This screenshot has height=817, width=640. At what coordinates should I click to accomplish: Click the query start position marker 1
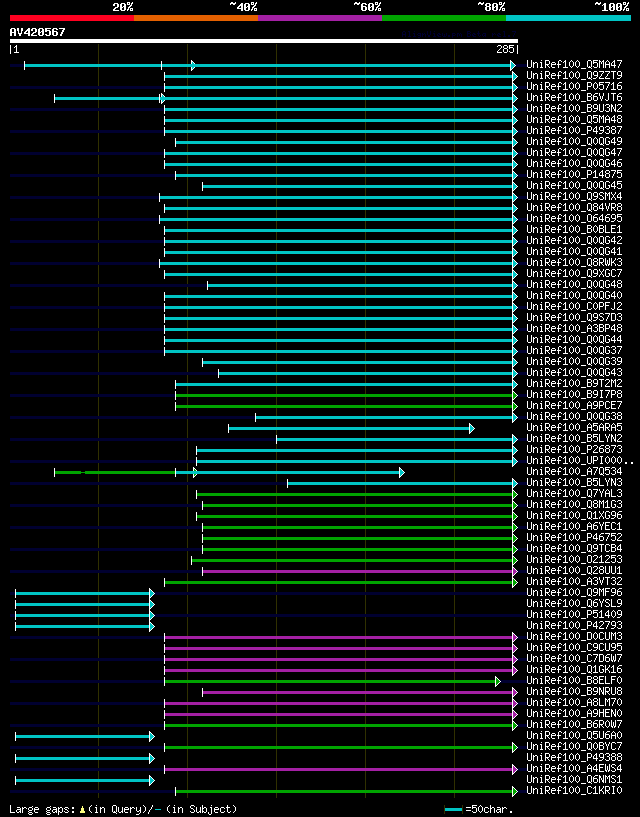point(15,49)
